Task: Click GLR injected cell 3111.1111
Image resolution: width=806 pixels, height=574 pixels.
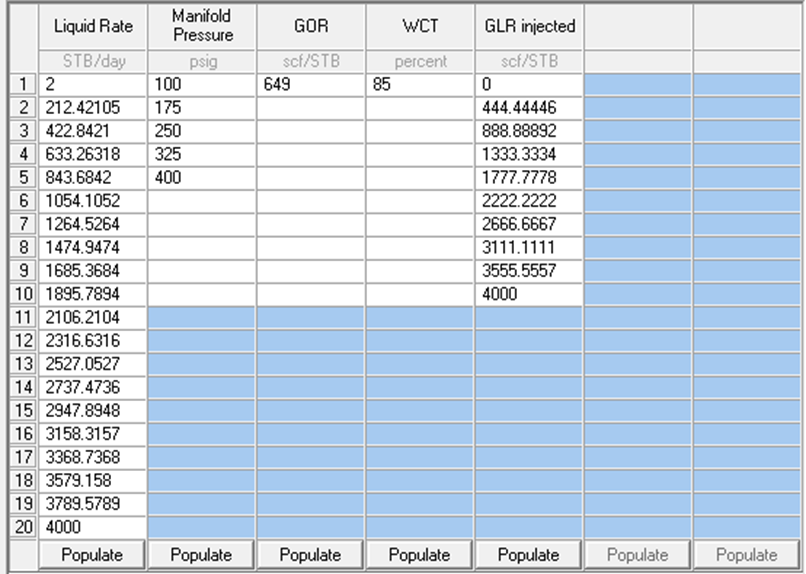Action: (529, 248)
